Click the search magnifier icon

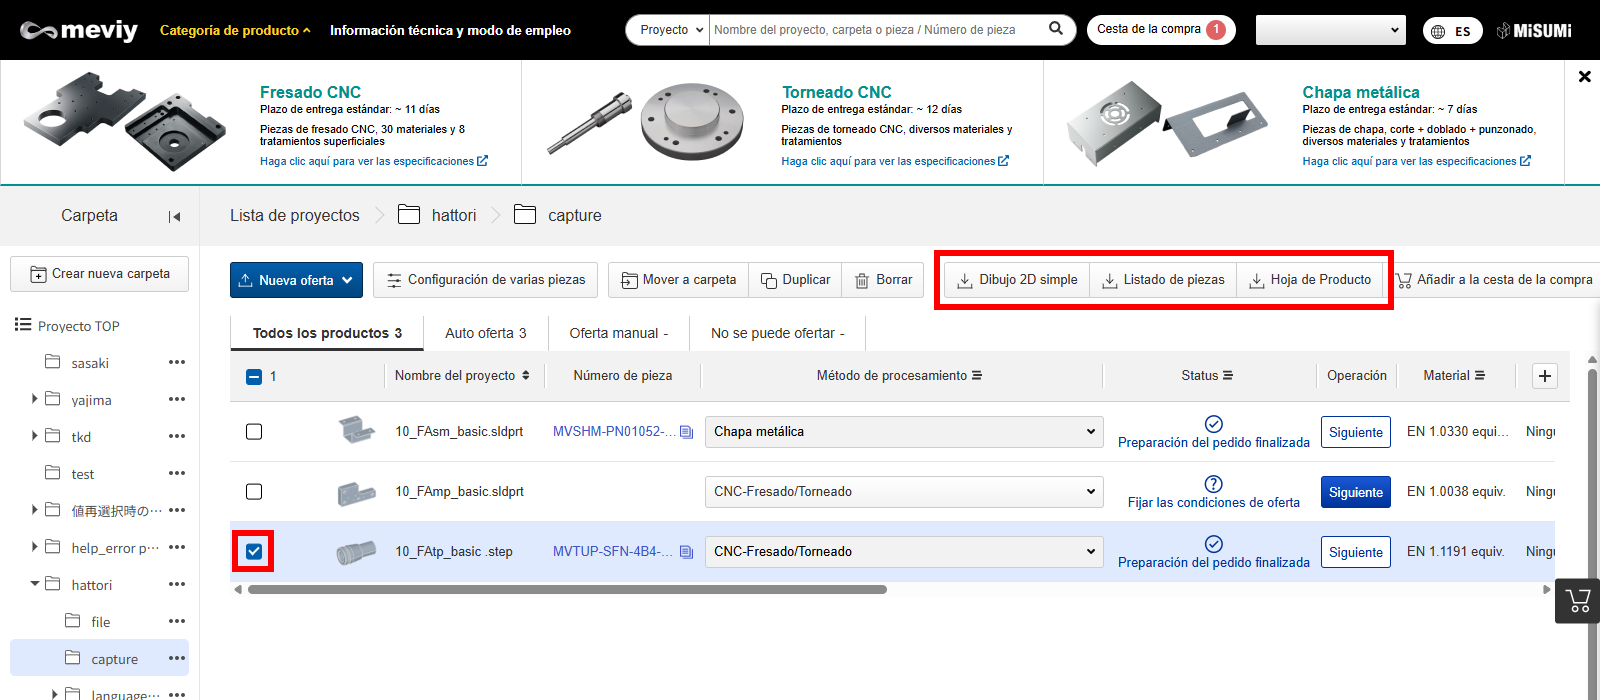tap(1055, 29)
